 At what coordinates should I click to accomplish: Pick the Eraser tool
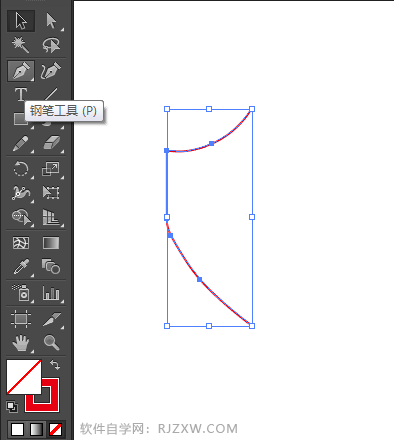pos(51,144)
